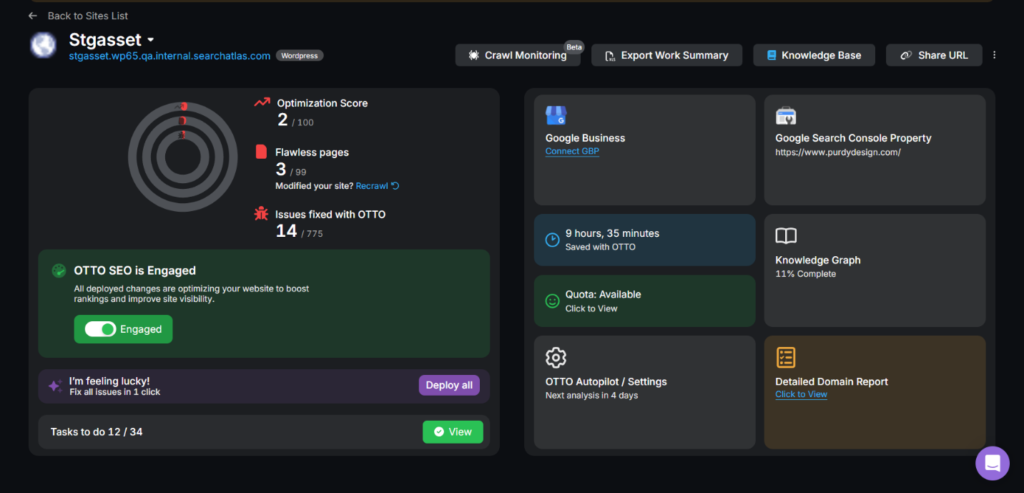This screenshot has width=1024, height=493.
Task: Open the three-dot more options menu
Action: coord(994,56)
